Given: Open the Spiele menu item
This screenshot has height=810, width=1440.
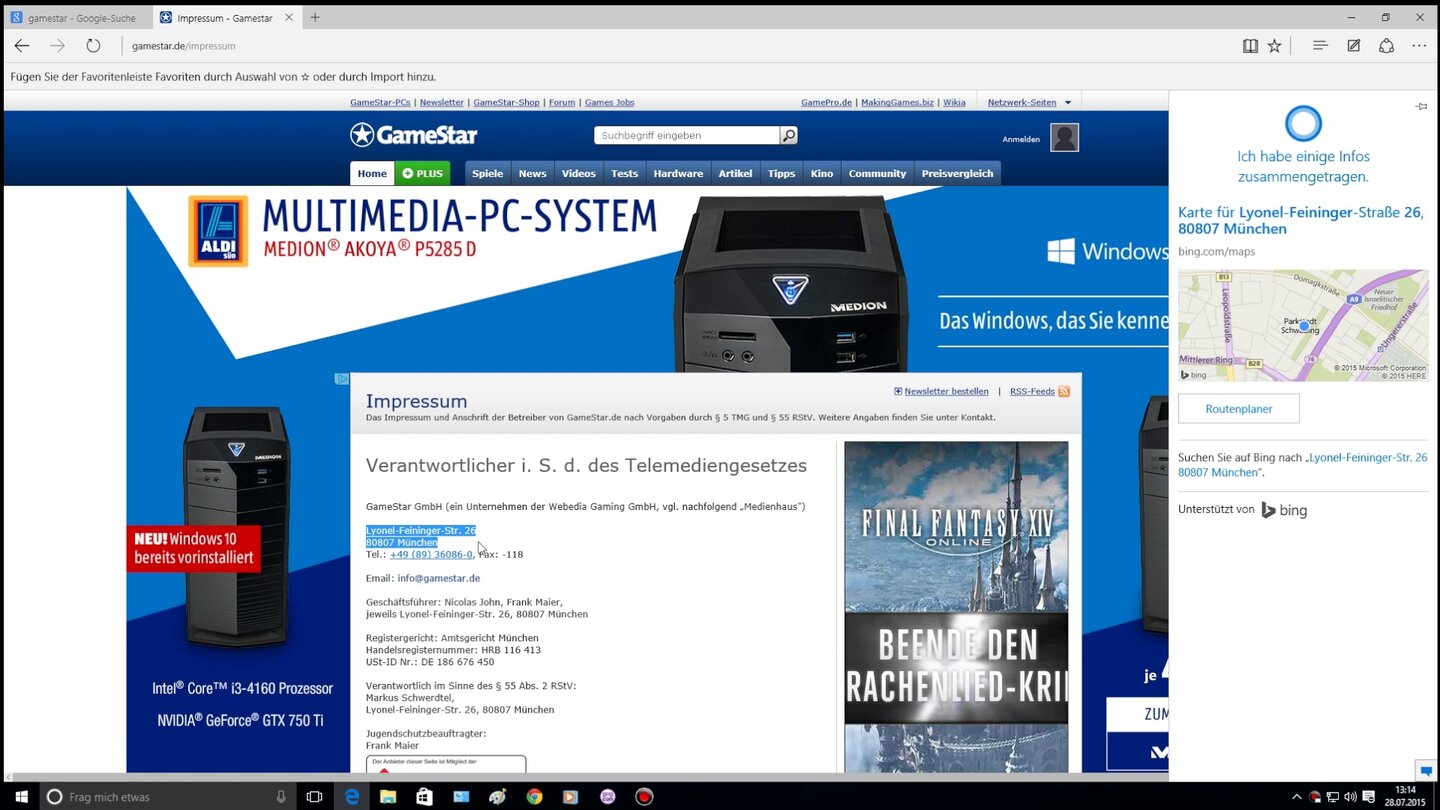Looking at the screenshot, I should pyautogui.click(x=488, y=173).
